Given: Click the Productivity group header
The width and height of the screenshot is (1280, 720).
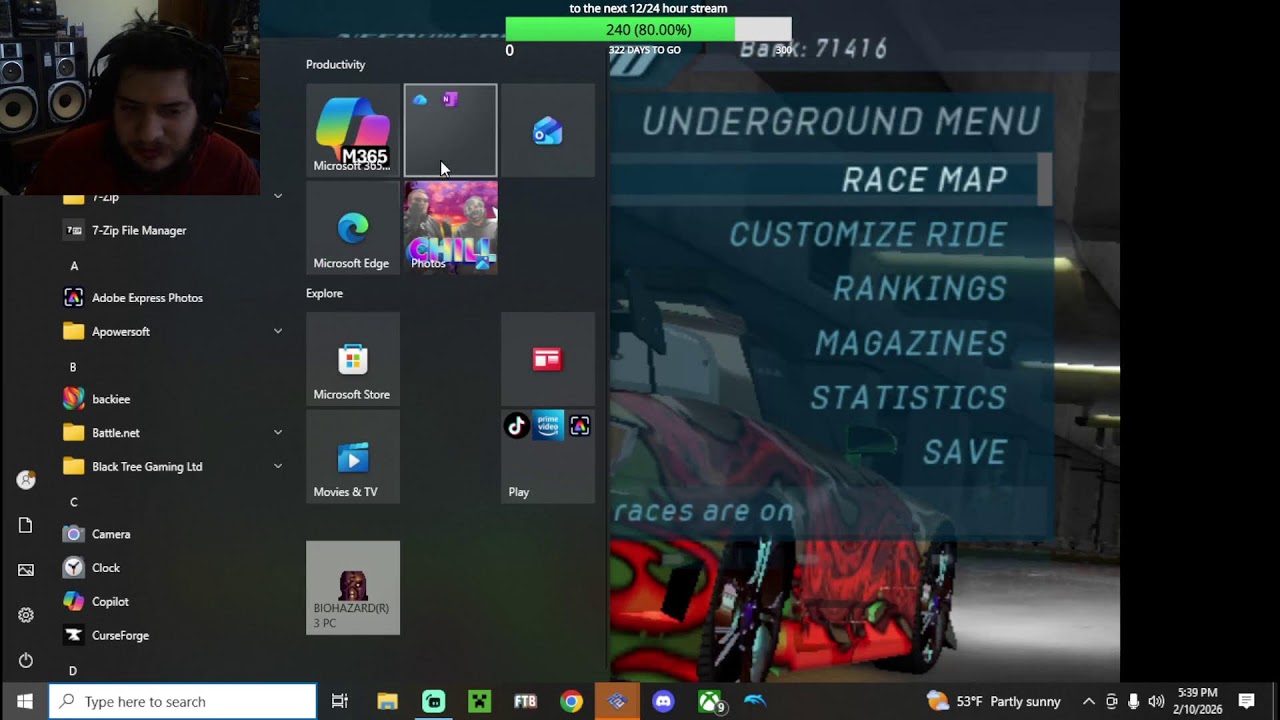Looking at the screenshot, I should 336,64.
